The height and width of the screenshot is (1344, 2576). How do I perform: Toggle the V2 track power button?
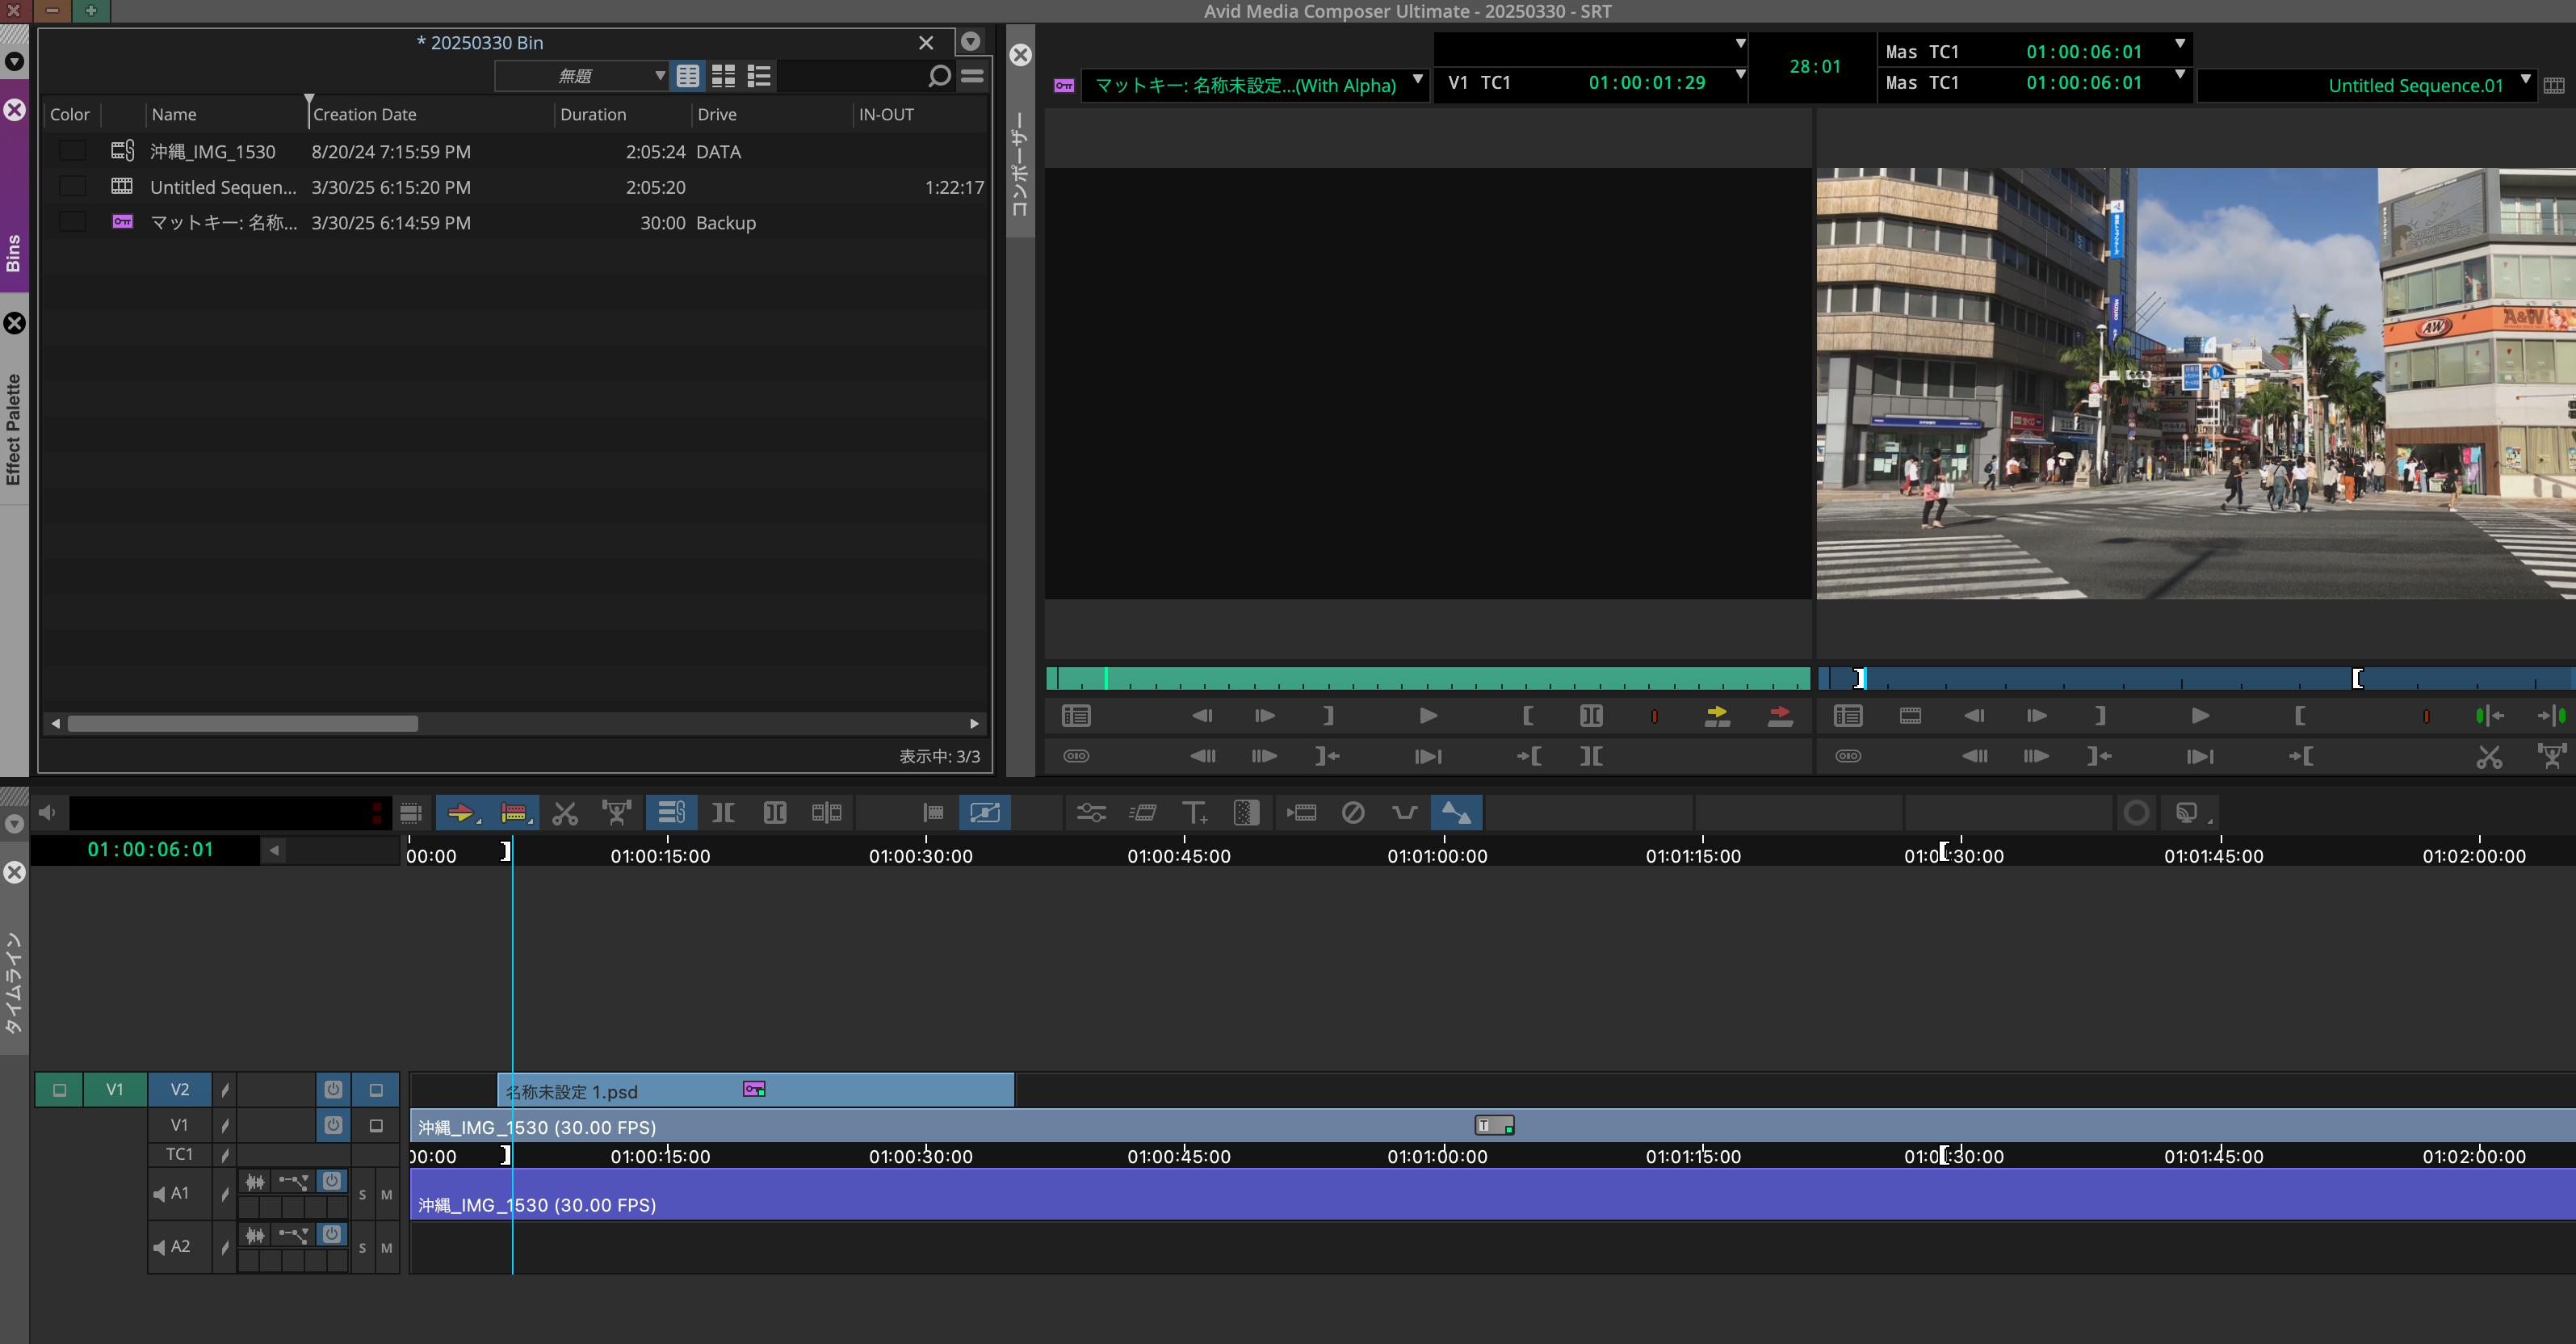333,1090
